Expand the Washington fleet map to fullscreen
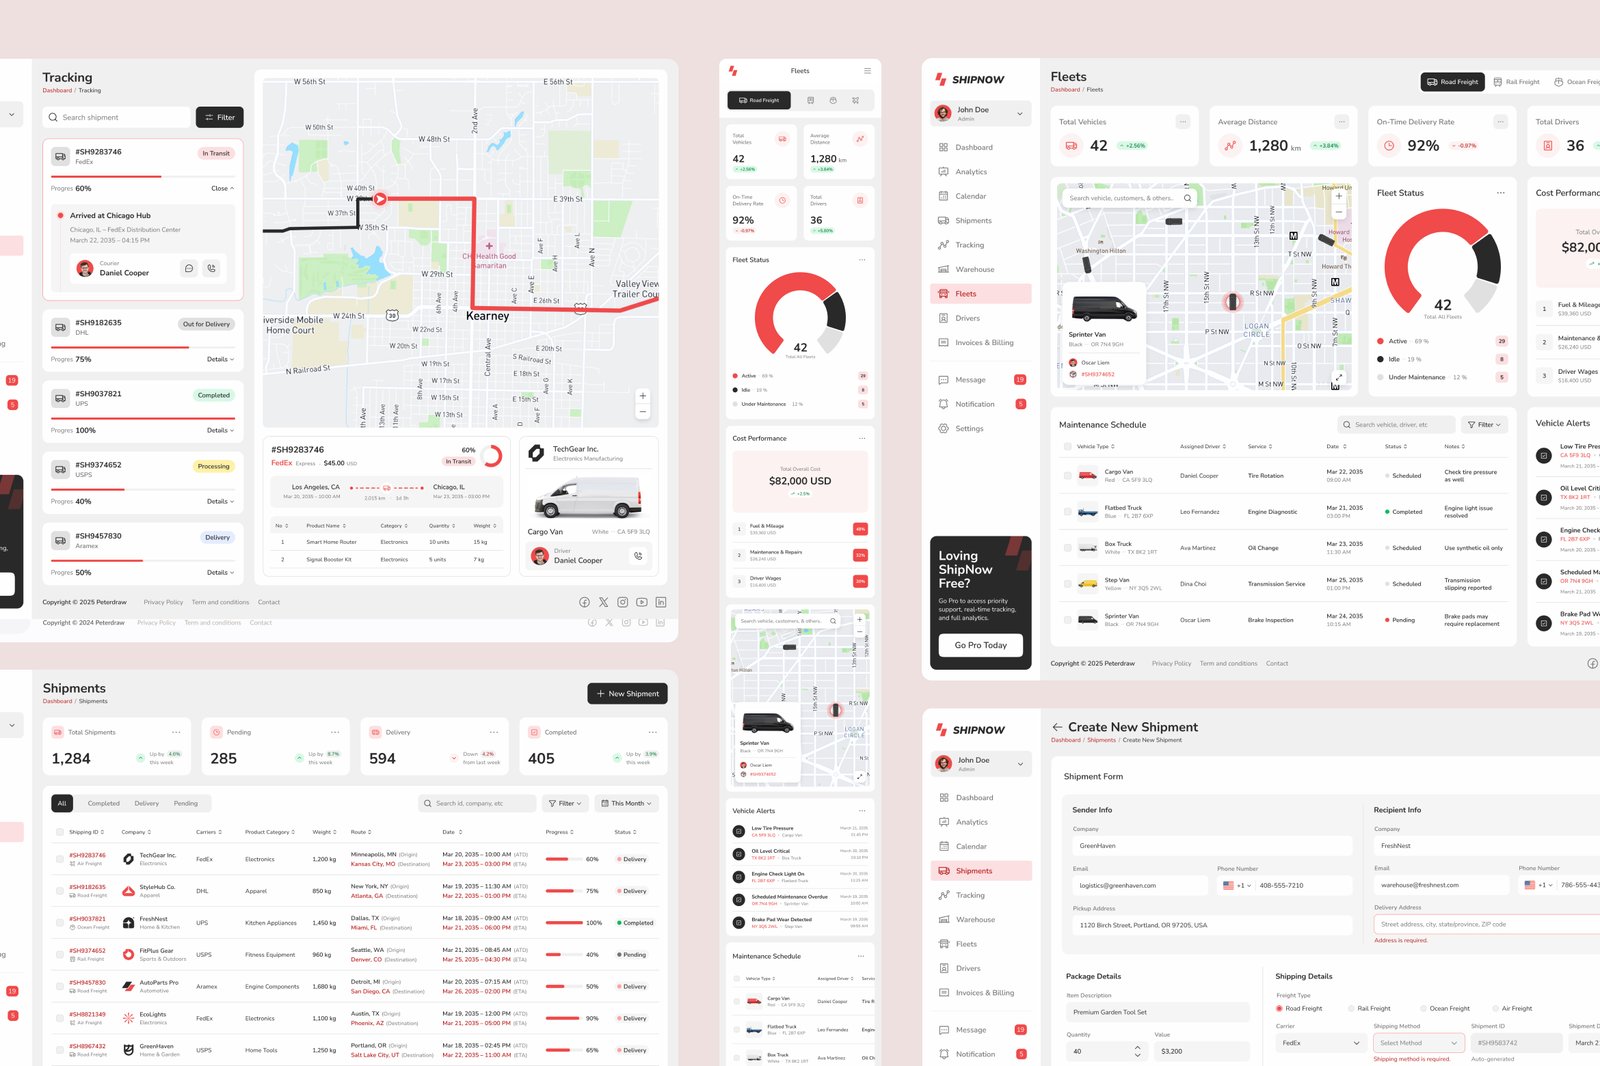 pos(1338,378)
